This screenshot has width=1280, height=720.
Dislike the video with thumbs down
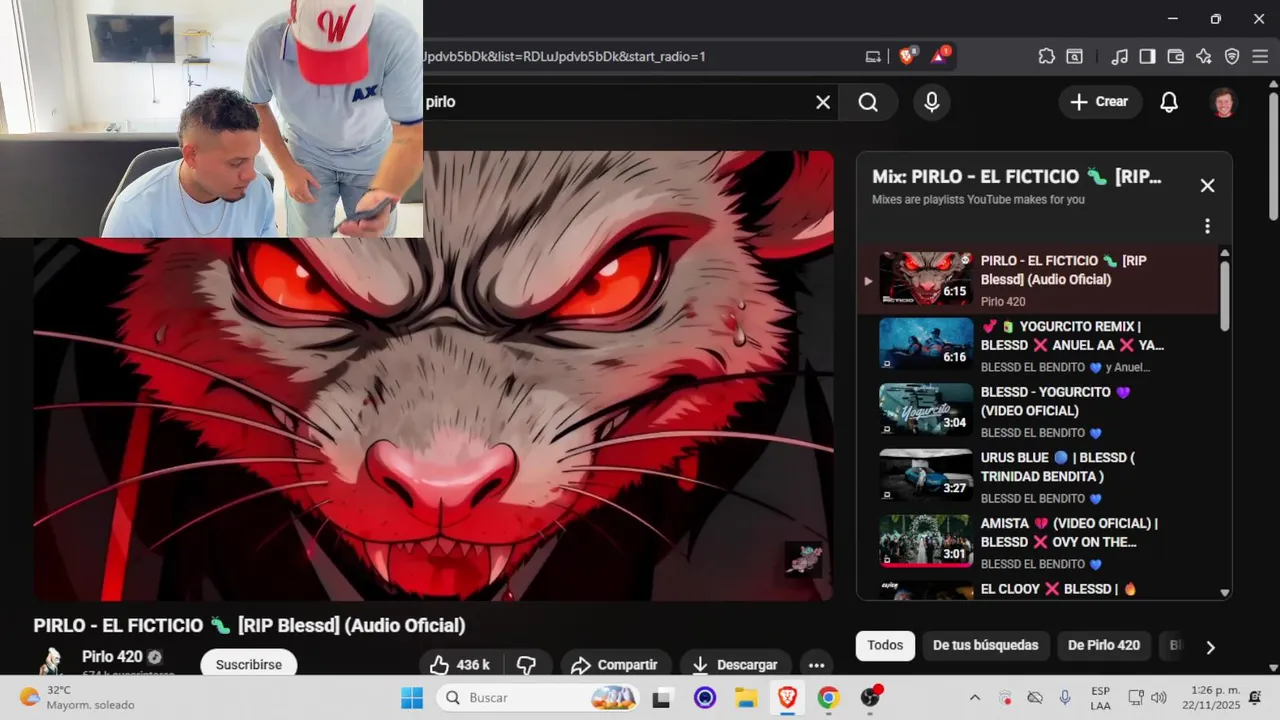[x=527, y=665]
